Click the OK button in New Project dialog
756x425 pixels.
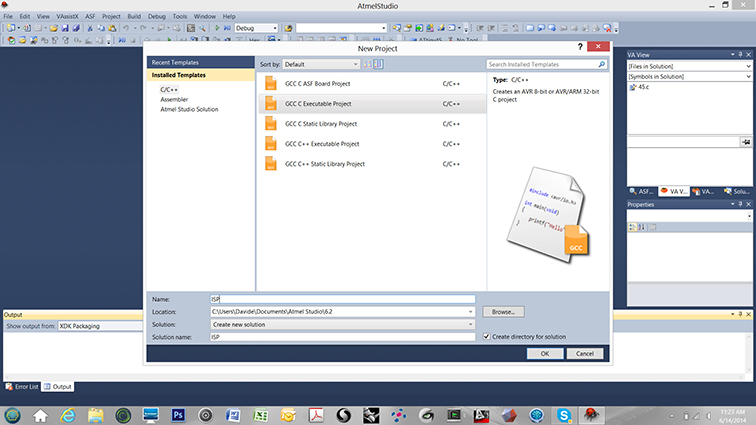[x=545, y=354]
